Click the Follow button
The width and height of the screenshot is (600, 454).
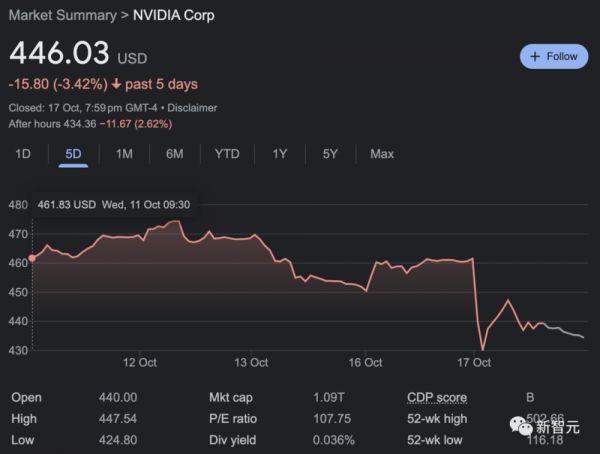pos(553,56)
